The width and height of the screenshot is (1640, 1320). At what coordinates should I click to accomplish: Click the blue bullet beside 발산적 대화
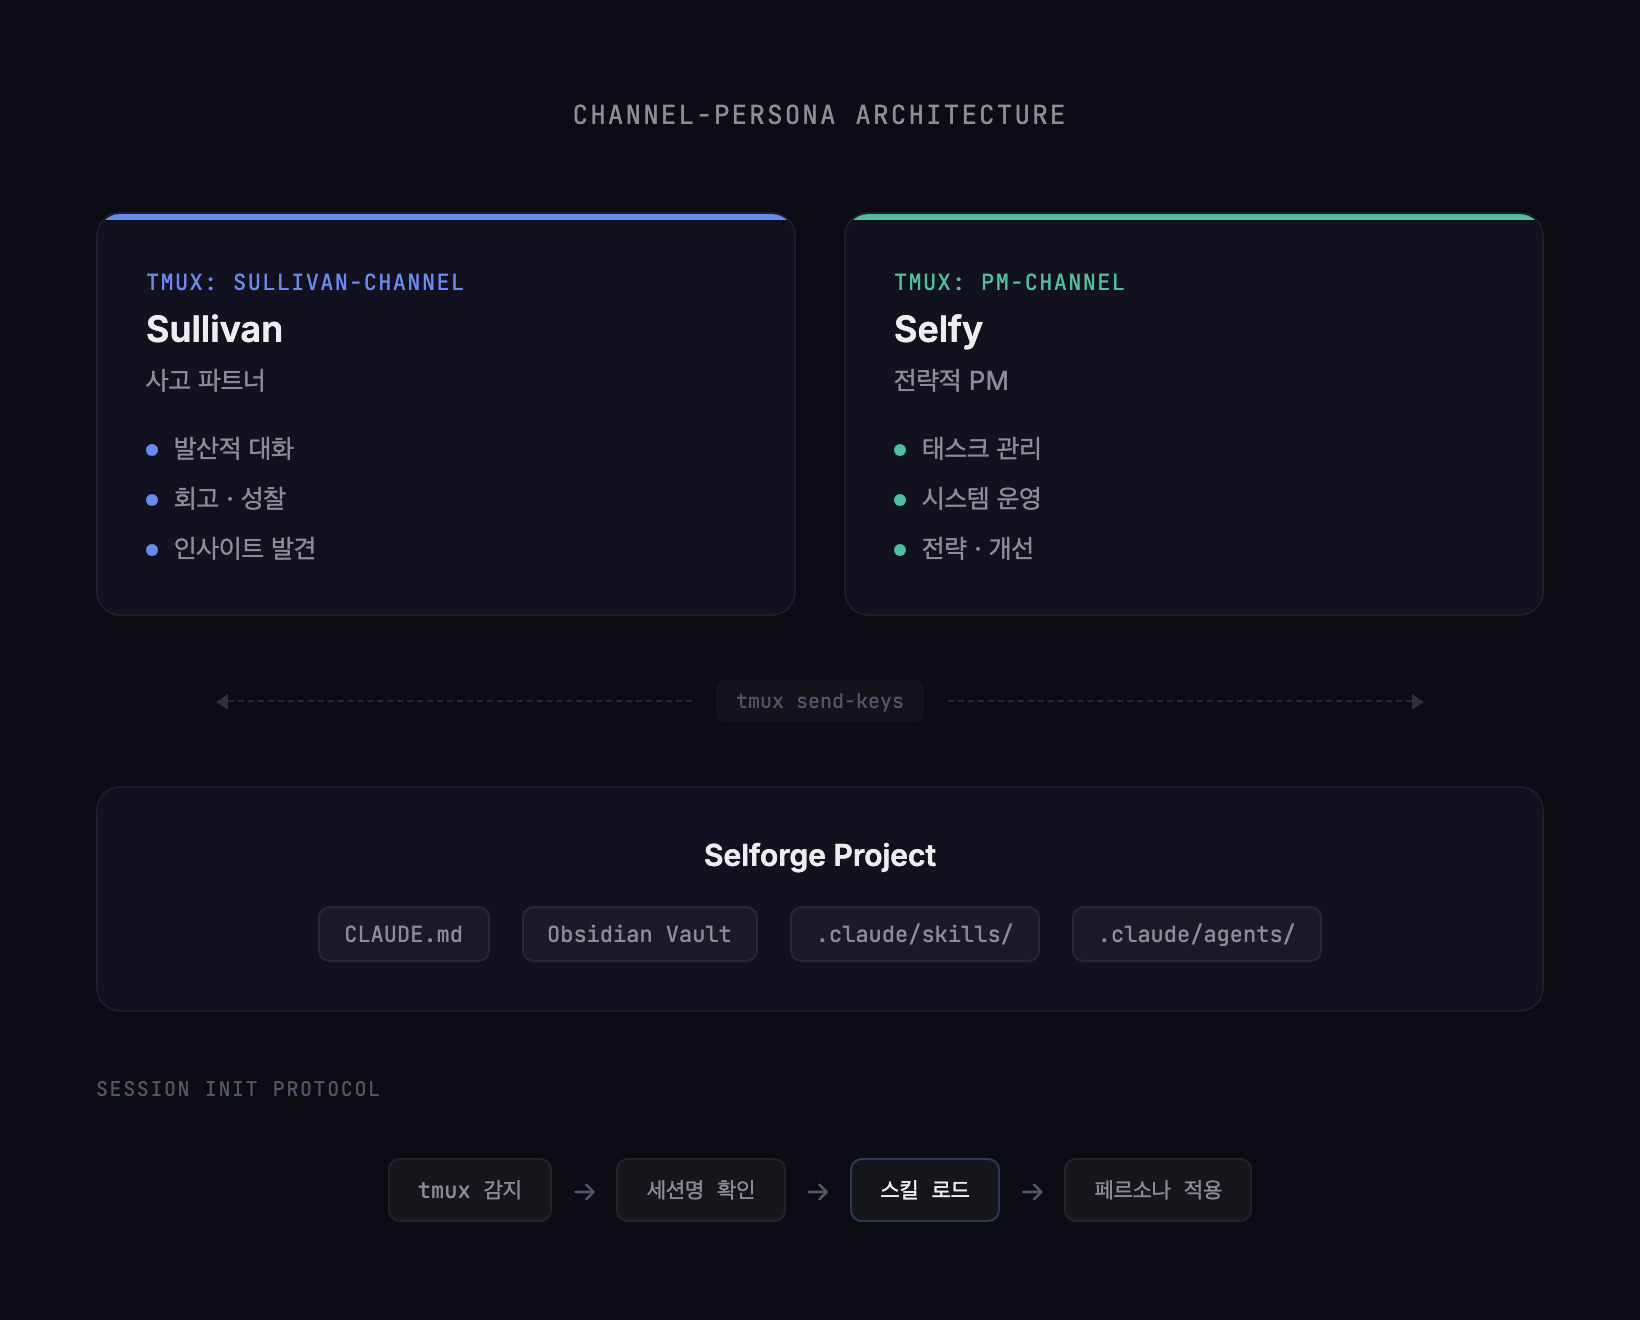[152, 450]
